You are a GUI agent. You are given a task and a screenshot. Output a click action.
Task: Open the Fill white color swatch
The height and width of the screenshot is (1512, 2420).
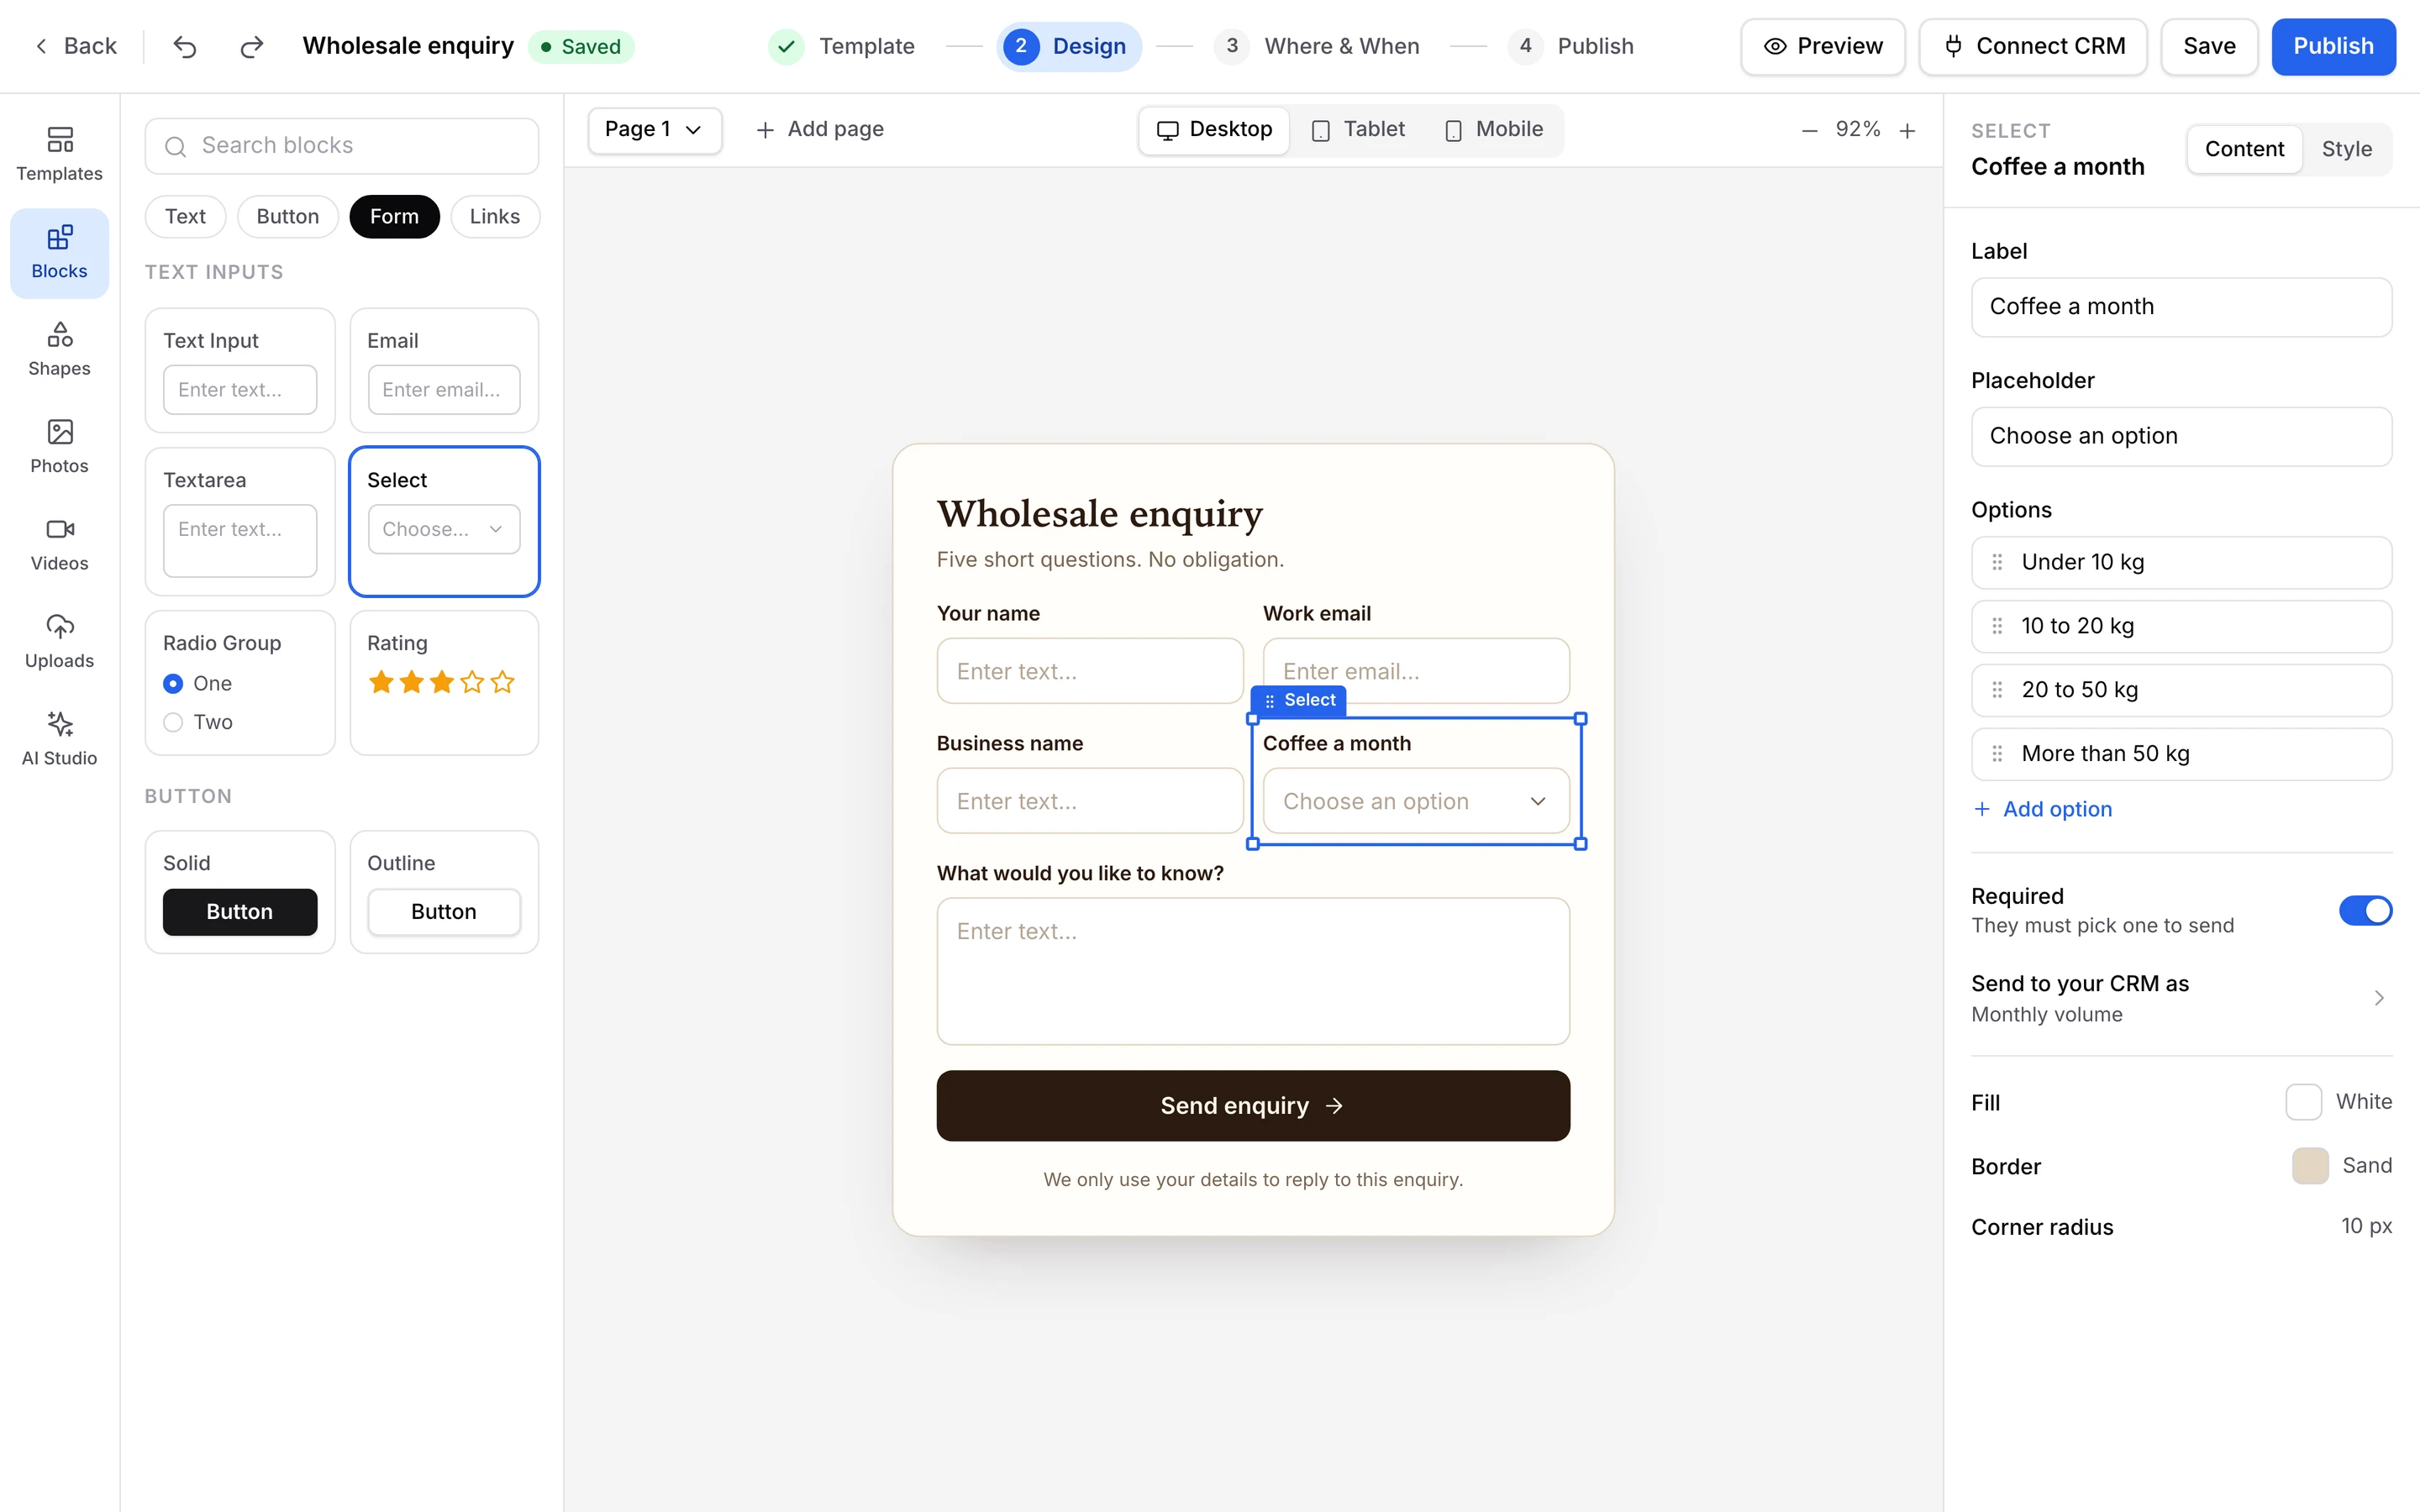click(x=2303, y=1102)
